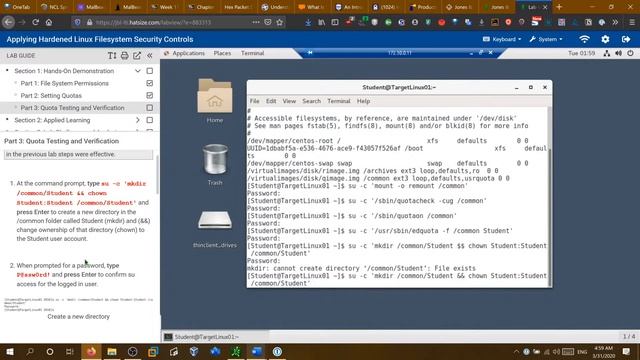Image resolution: width=640 pixels, height=360 pixels.
Task: Open terminal Search menu
Action: coord(311,101)
